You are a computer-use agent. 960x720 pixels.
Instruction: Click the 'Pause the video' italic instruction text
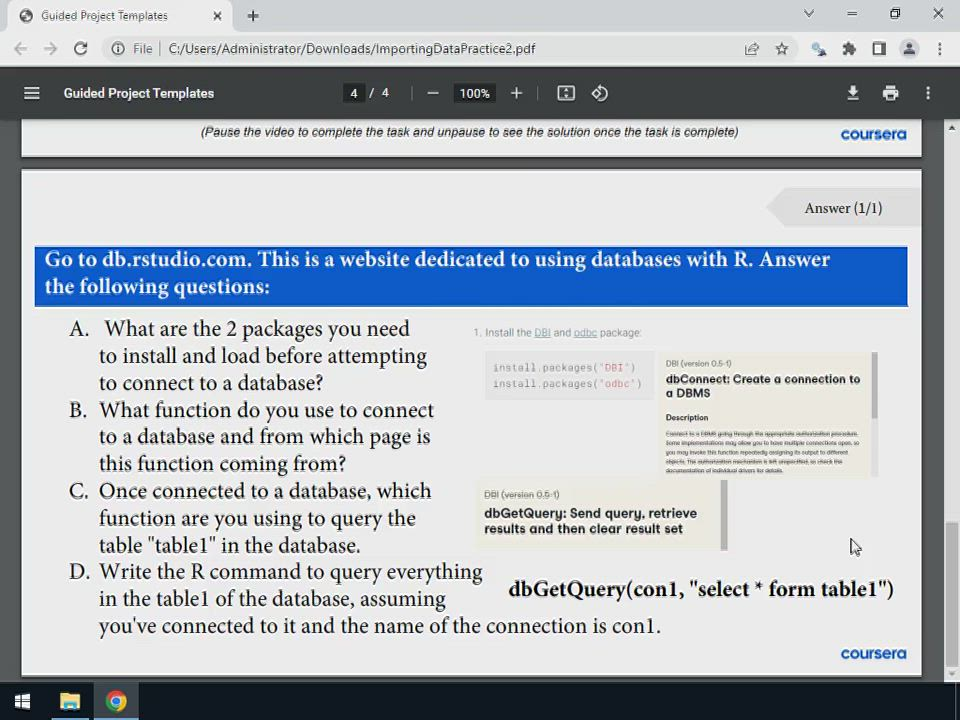coord(470,132)
